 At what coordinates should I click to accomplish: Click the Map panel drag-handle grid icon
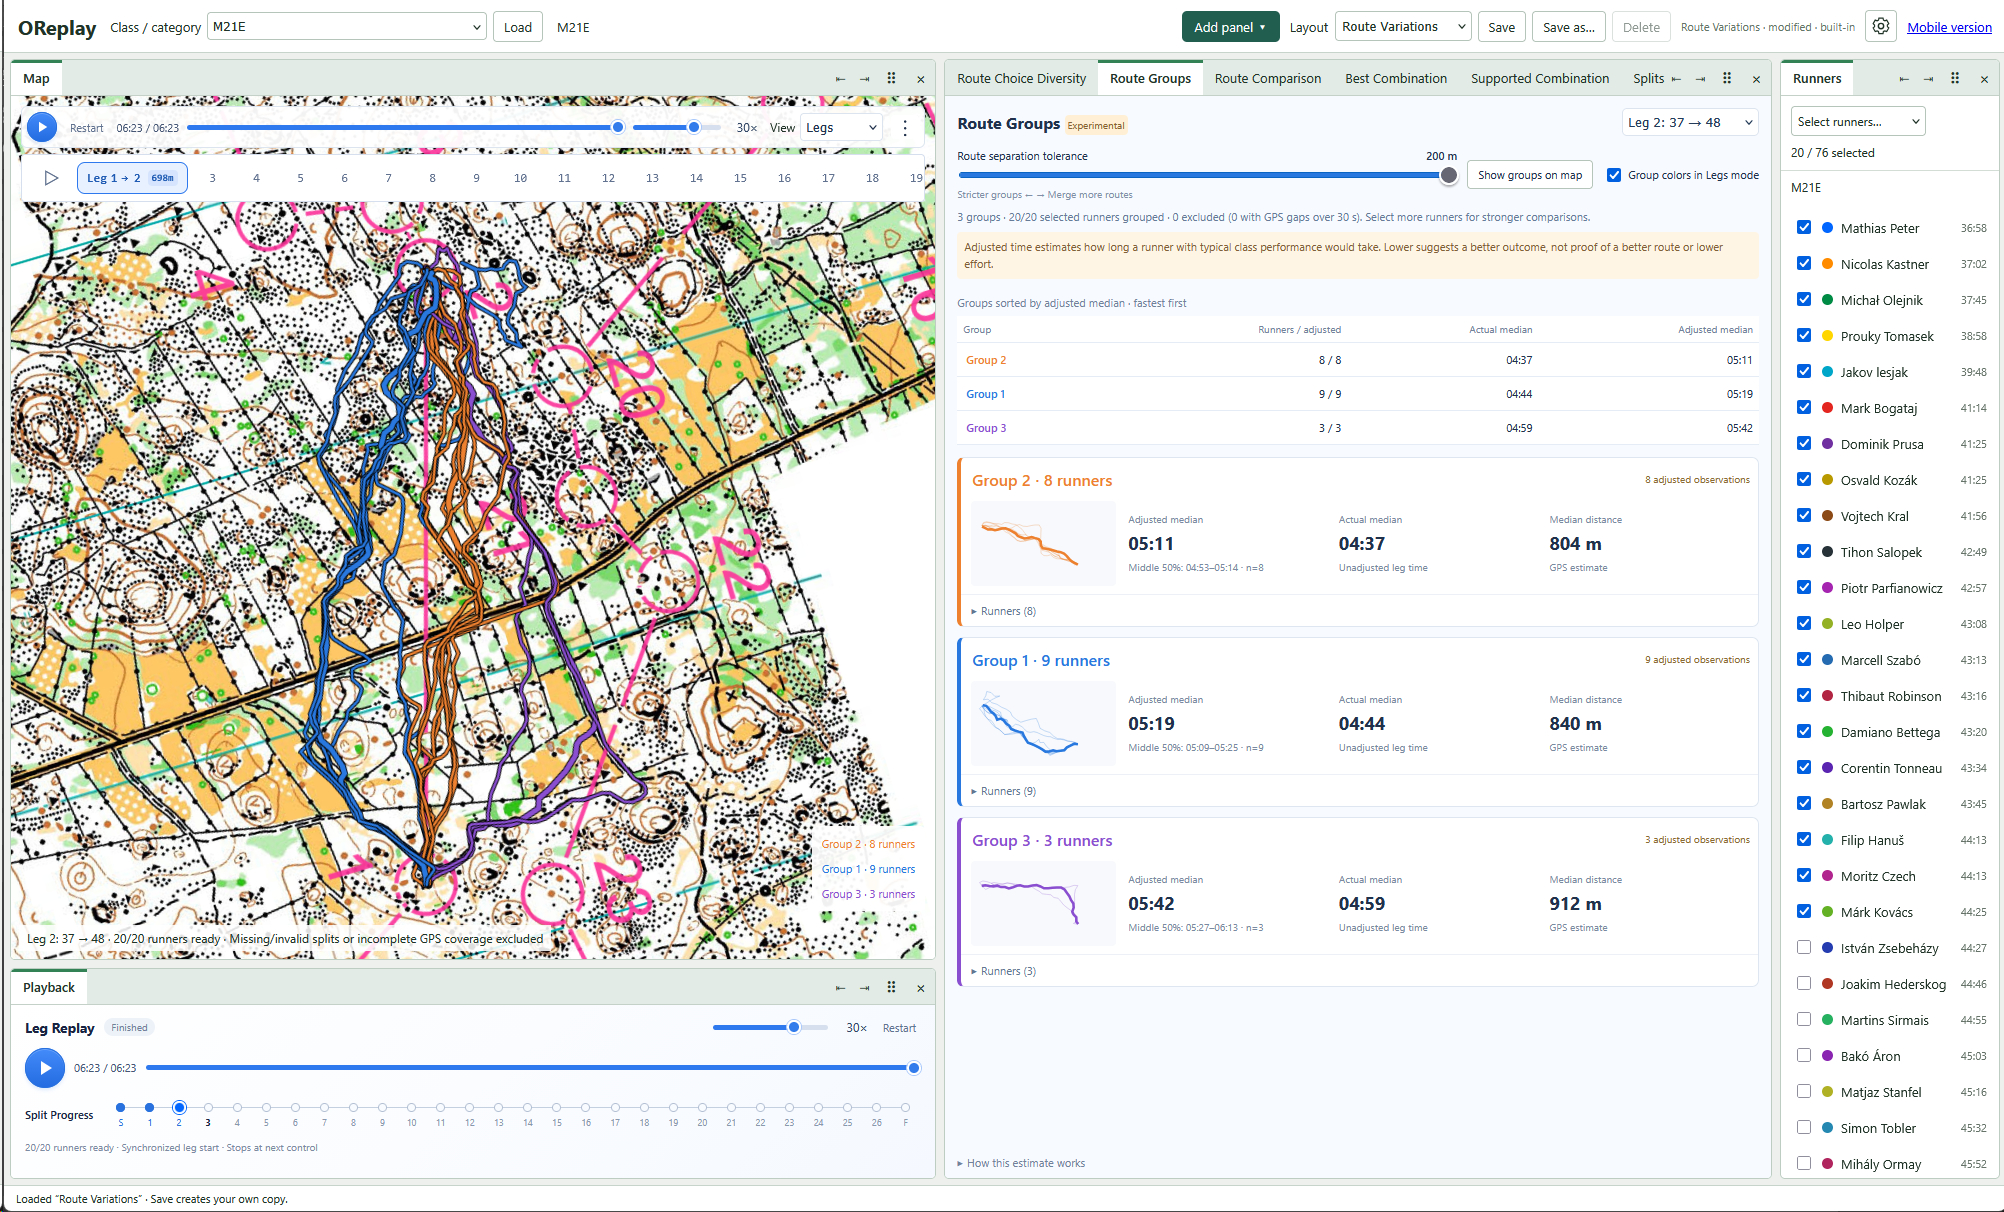[x=891, y=79]
